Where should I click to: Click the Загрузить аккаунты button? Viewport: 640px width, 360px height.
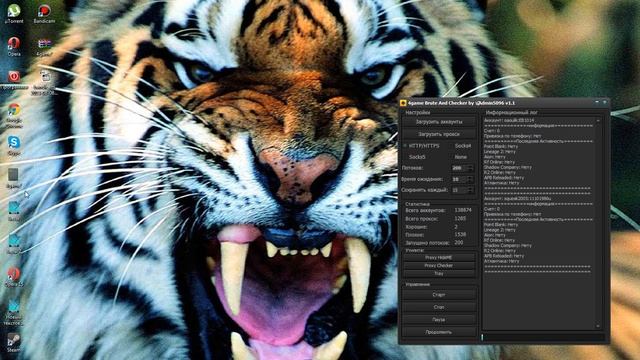pos(439,122)
